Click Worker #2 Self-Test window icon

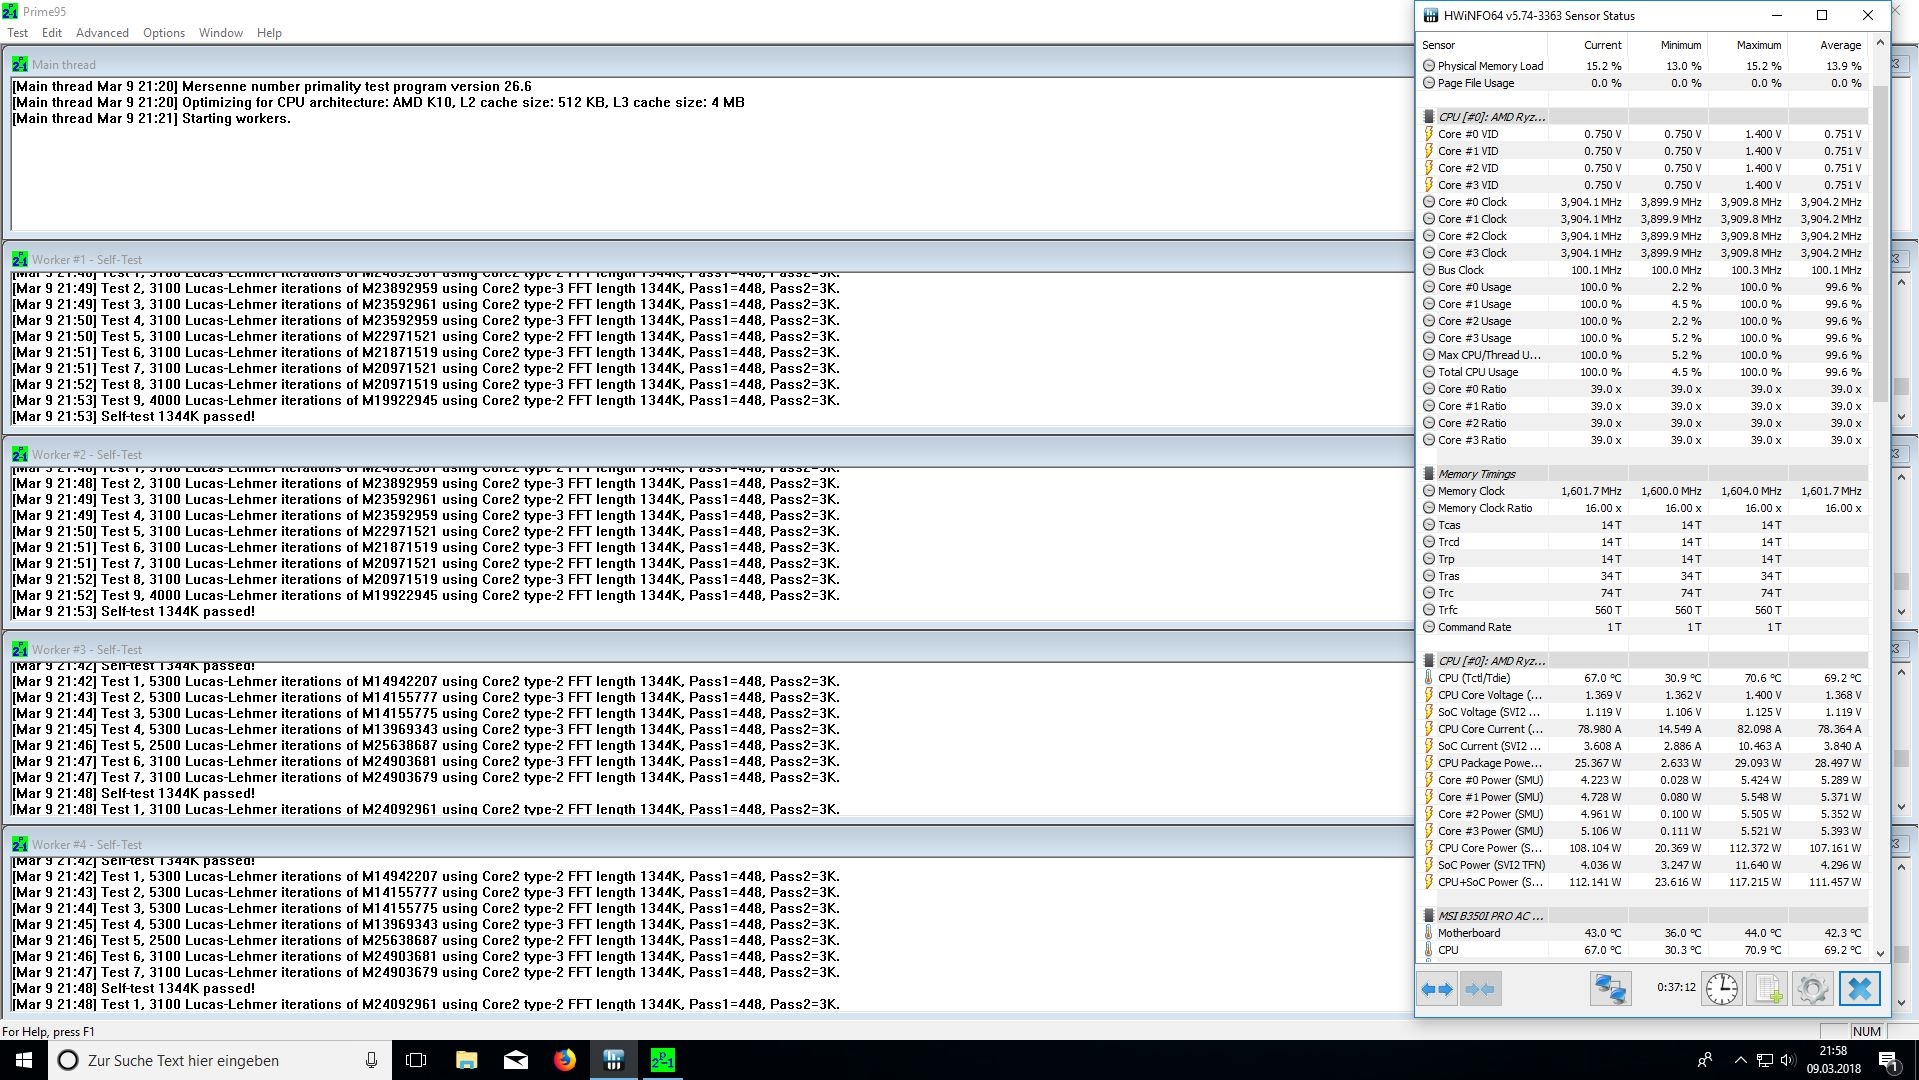tap(20, 454)
